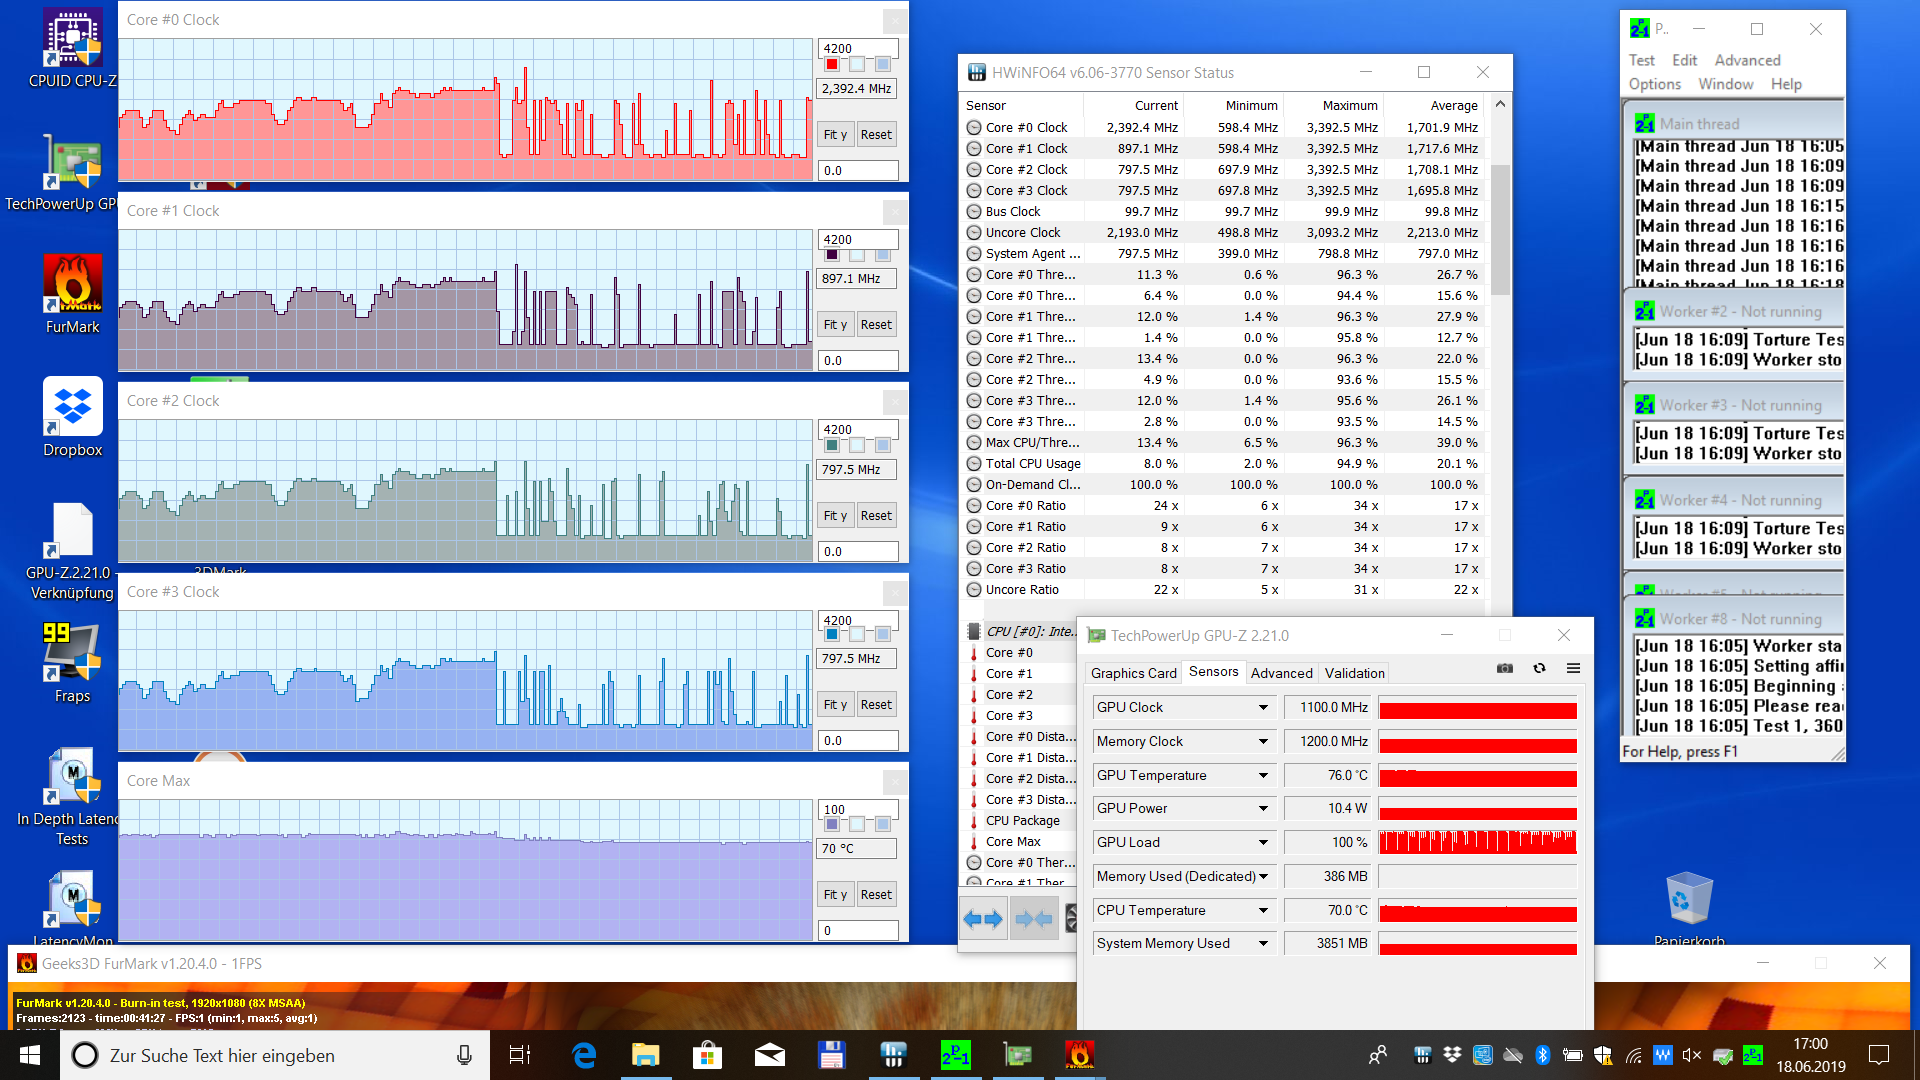This screenshot has height=1080, width=1920.
Task: Click the HWiNFO collapse arrows button
Action: pyautogui.click(x=1033, y=918)
